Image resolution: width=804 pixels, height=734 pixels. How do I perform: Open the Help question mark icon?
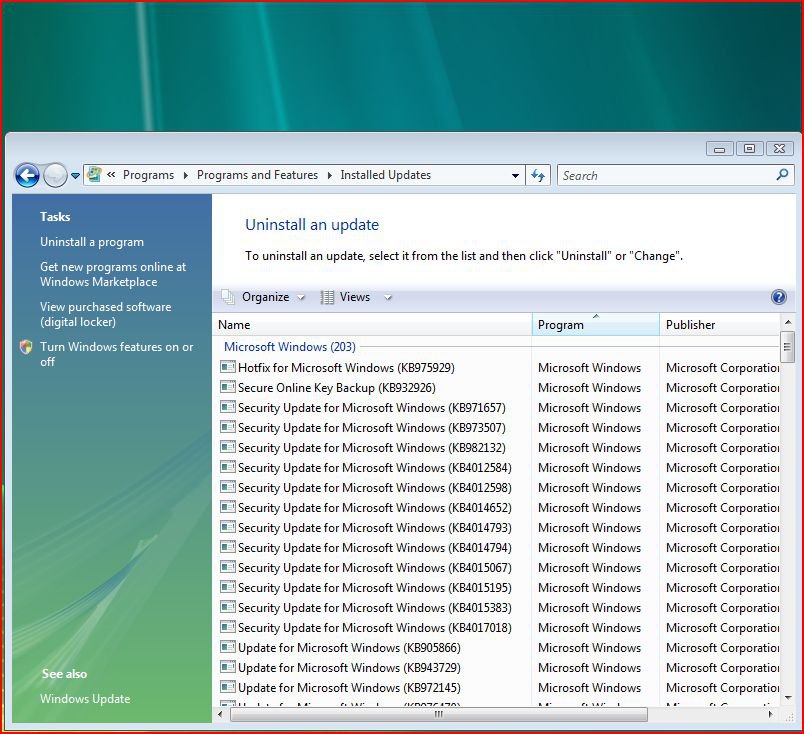pos(778,297)
